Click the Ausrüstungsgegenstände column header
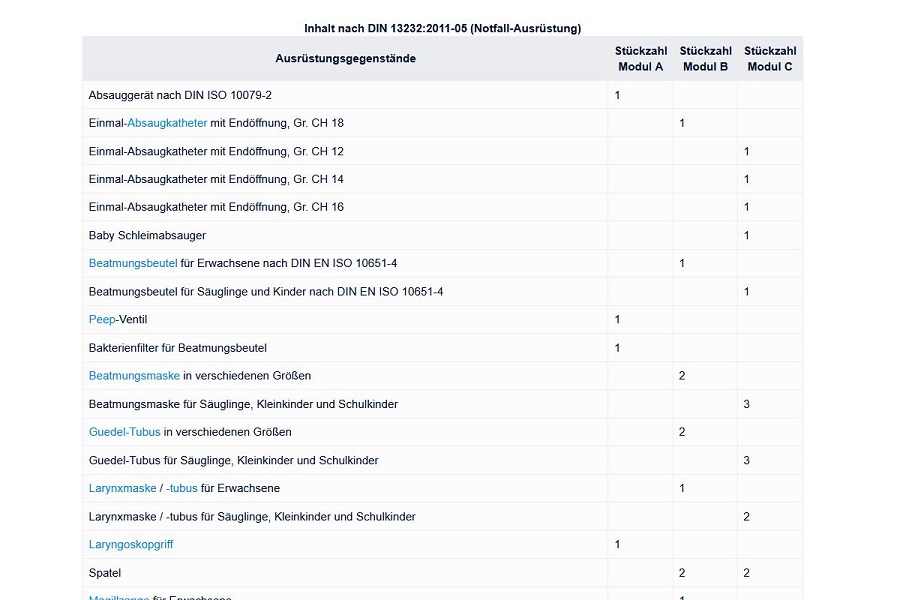The width and height of the screenshot is (900, 600). point(345,58)
